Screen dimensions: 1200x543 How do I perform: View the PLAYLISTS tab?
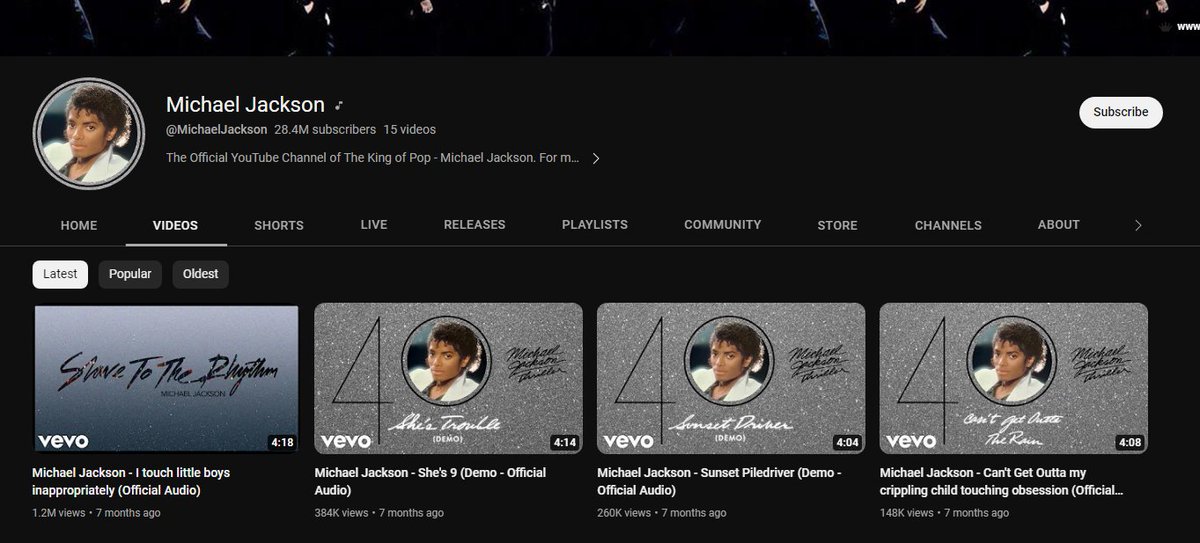[x=595, y=224]
